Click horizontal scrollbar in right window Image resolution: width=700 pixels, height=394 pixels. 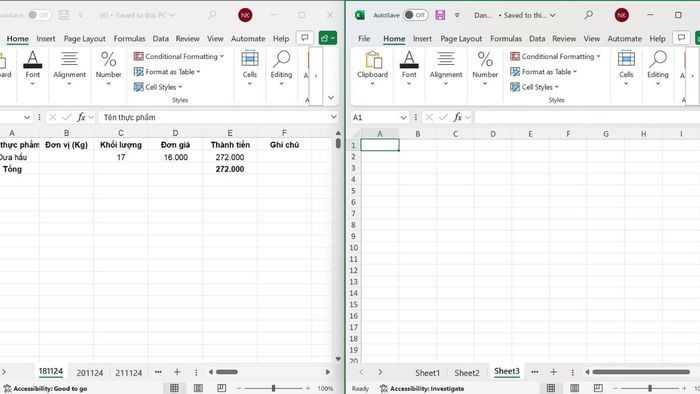coord(641,372)
